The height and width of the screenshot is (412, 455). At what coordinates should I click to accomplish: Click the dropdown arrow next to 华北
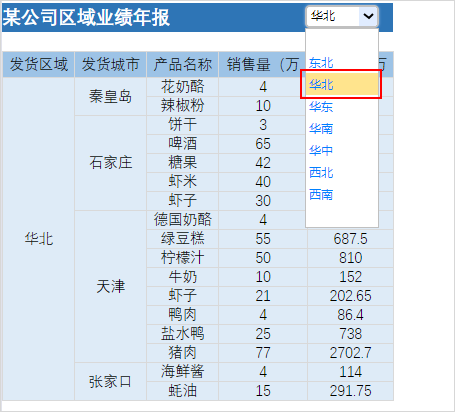coord(368,16)
